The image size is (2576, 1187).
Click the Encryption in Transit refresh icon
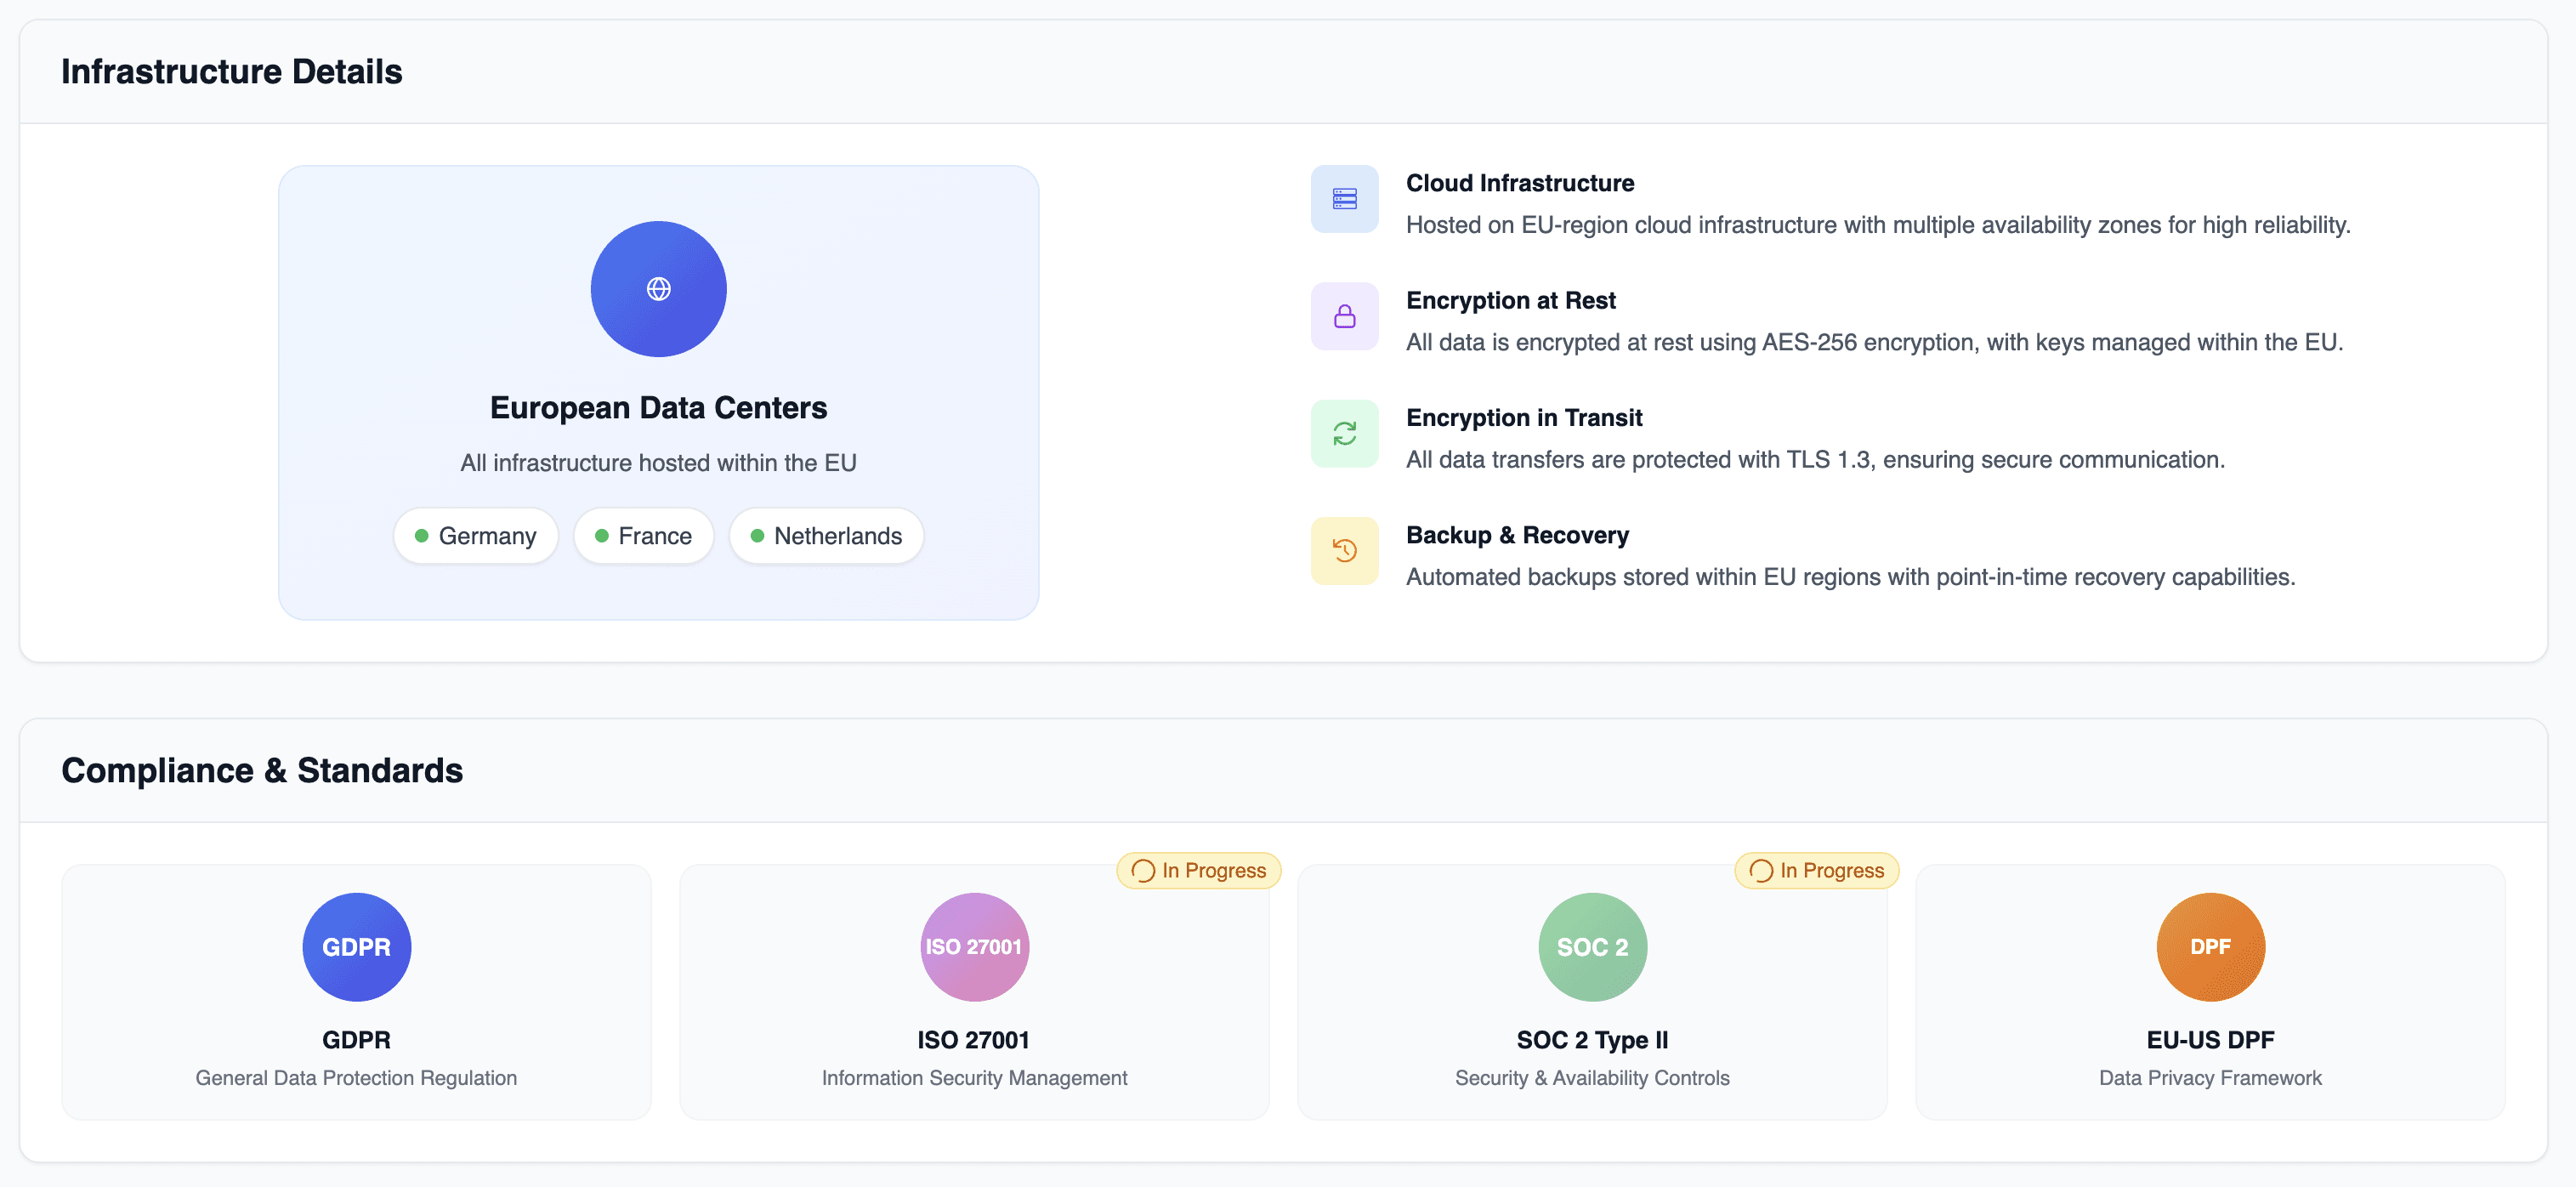(1344, 434)
